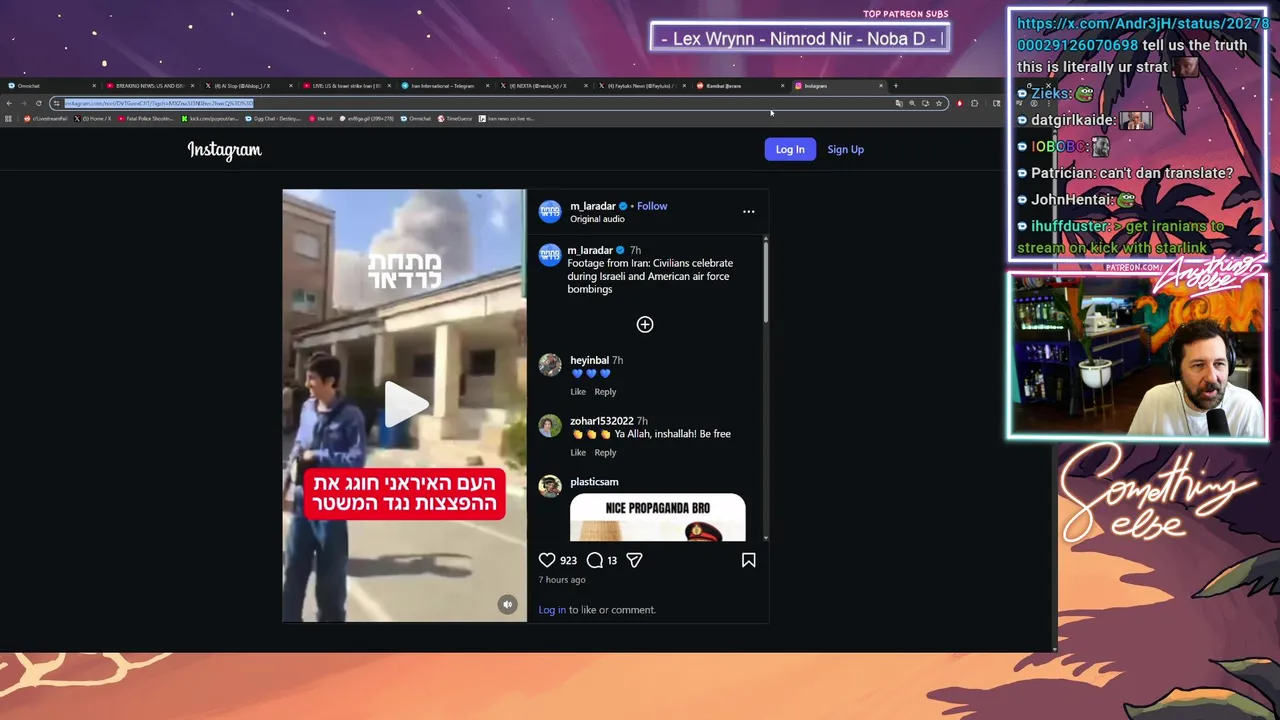Open plasticsam's profile name
Screen dimensions: 1280x720
(594, 482)
